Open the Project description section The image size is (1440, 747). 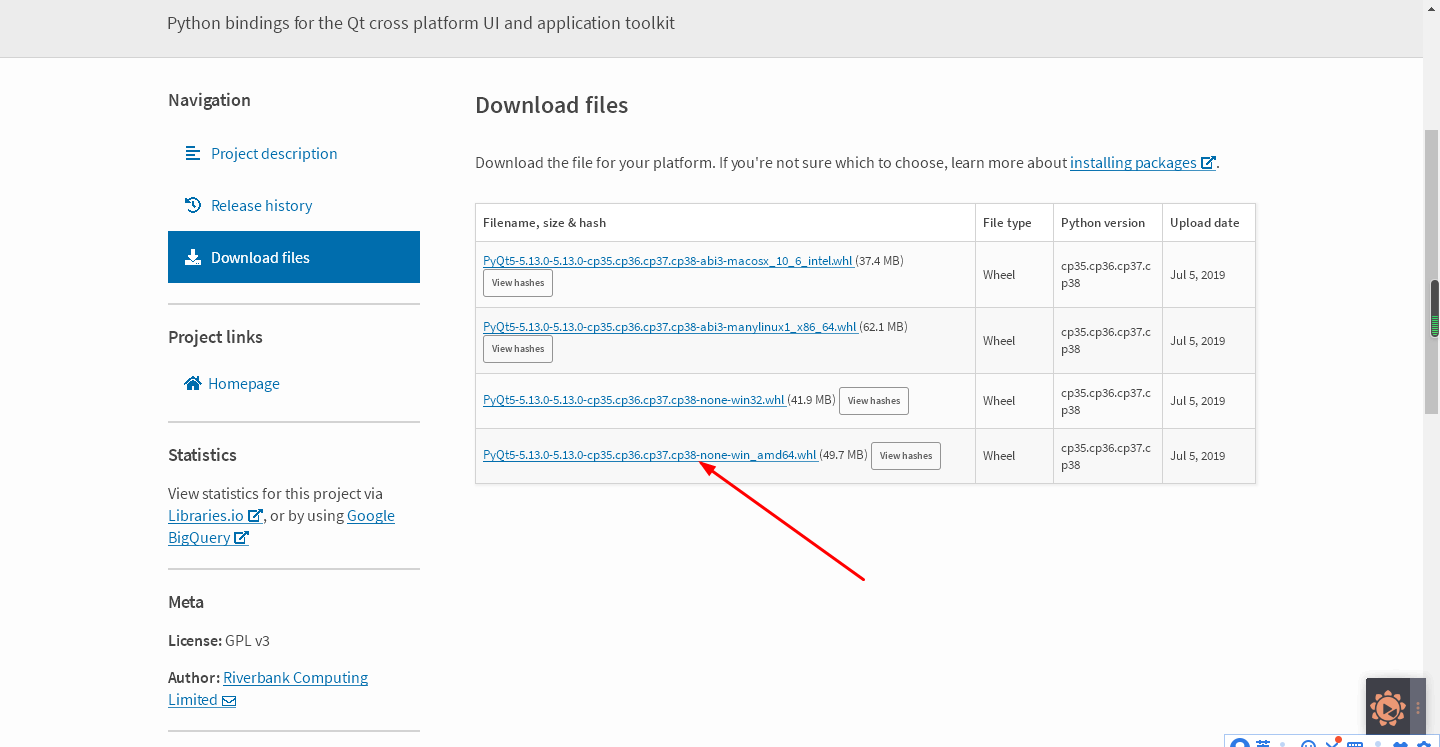[274, 153]
